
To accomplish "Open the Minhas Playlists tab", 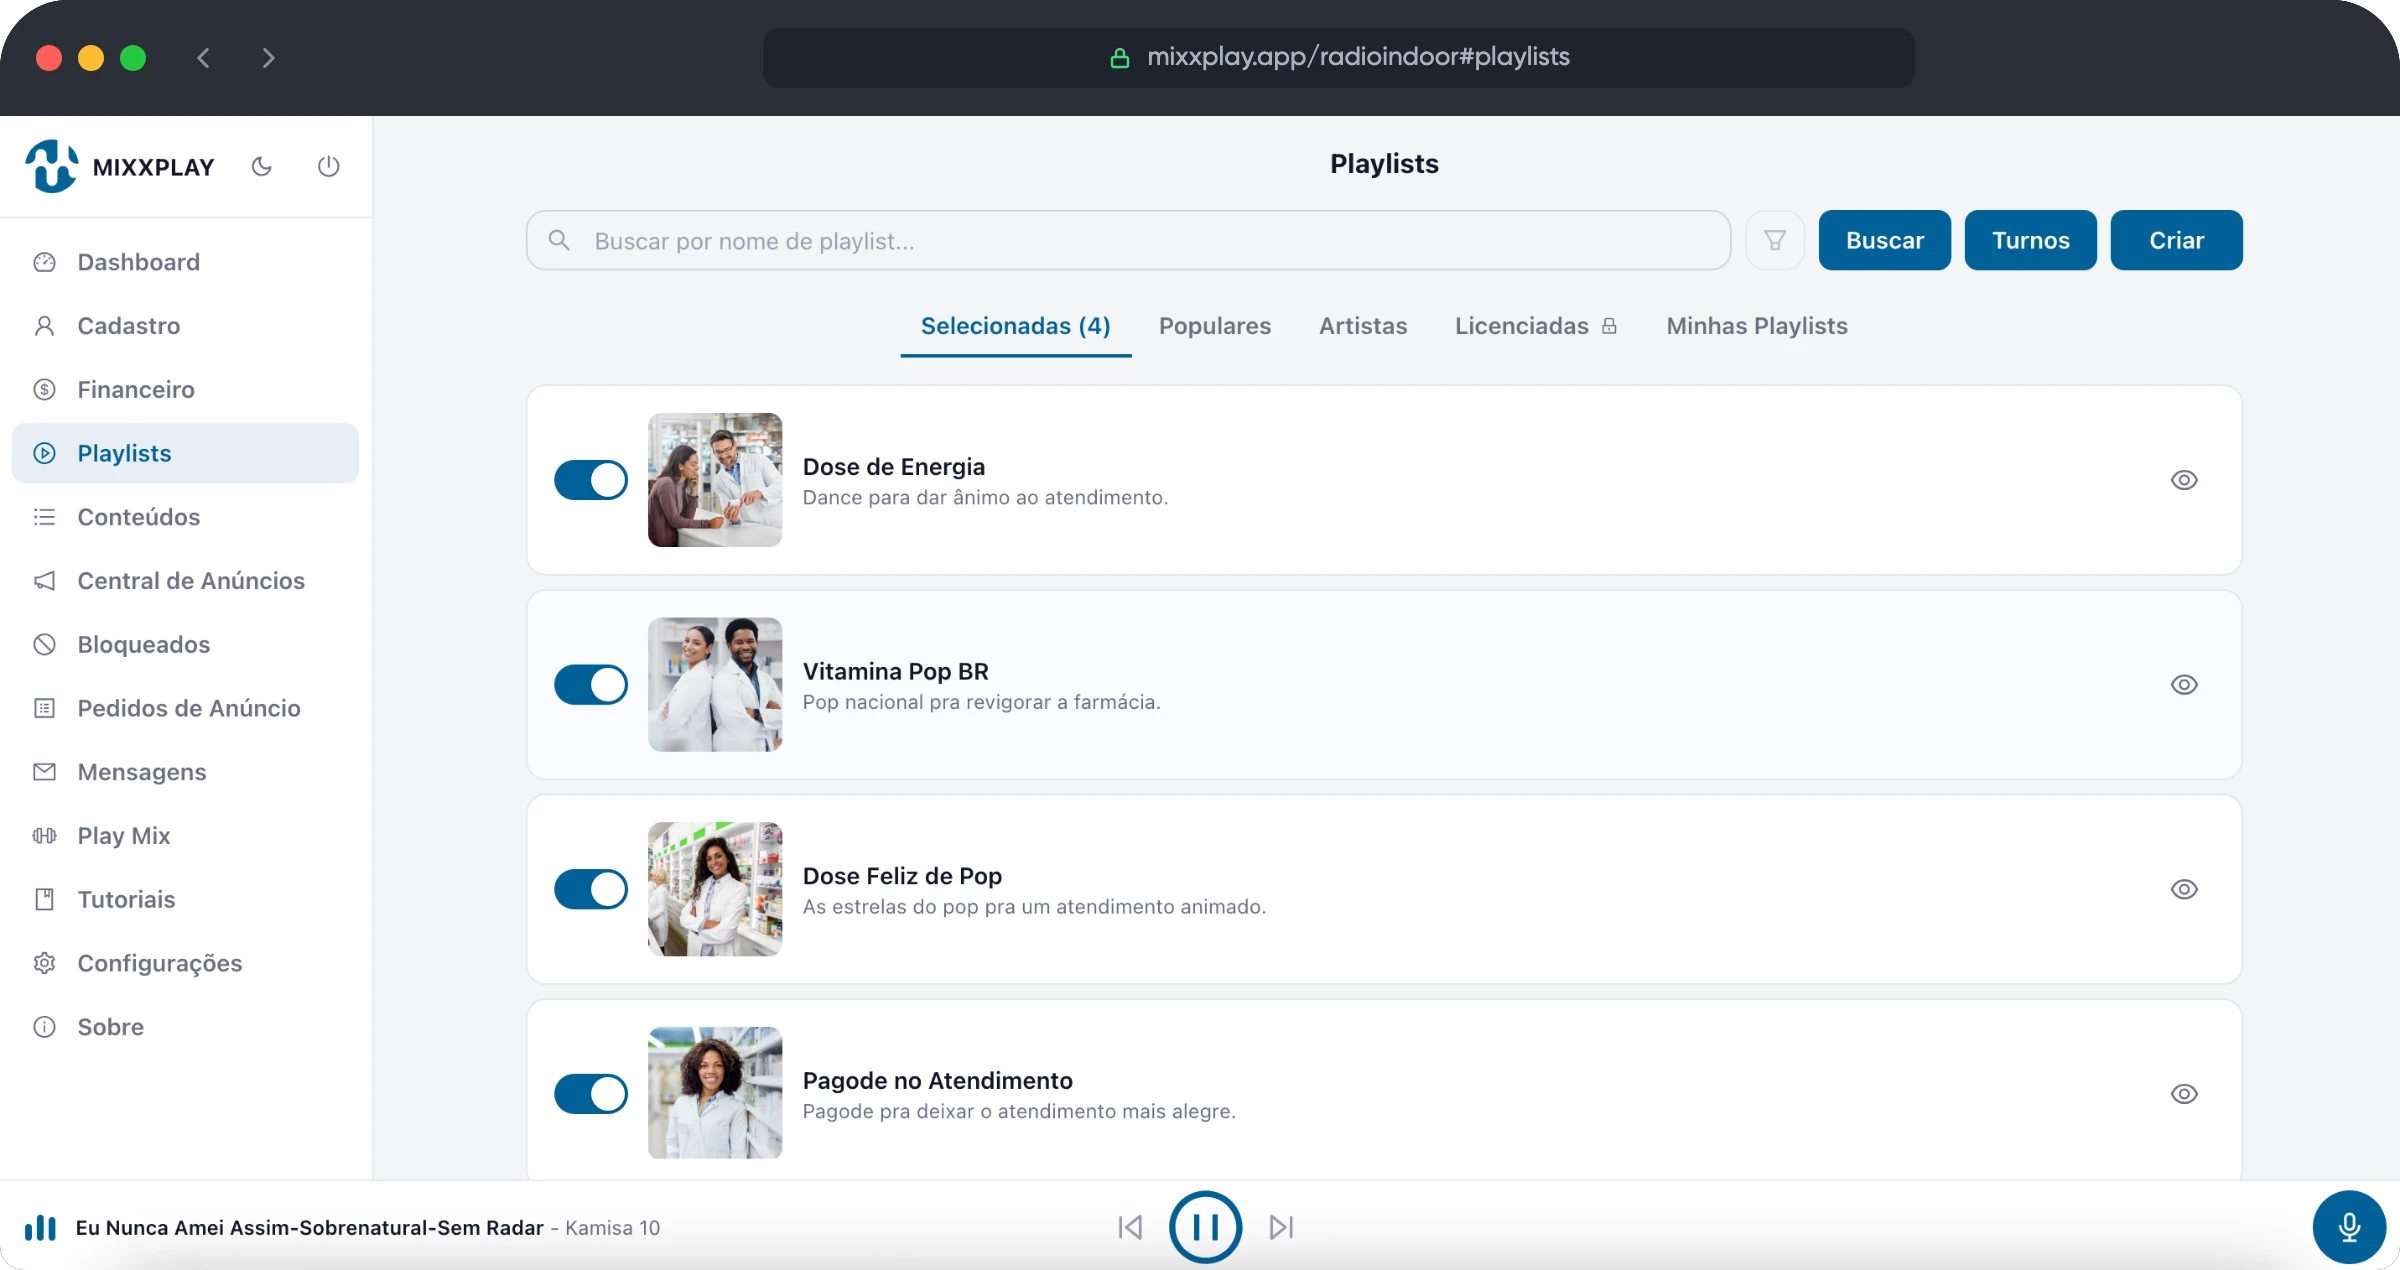I will pos(1757,326).
